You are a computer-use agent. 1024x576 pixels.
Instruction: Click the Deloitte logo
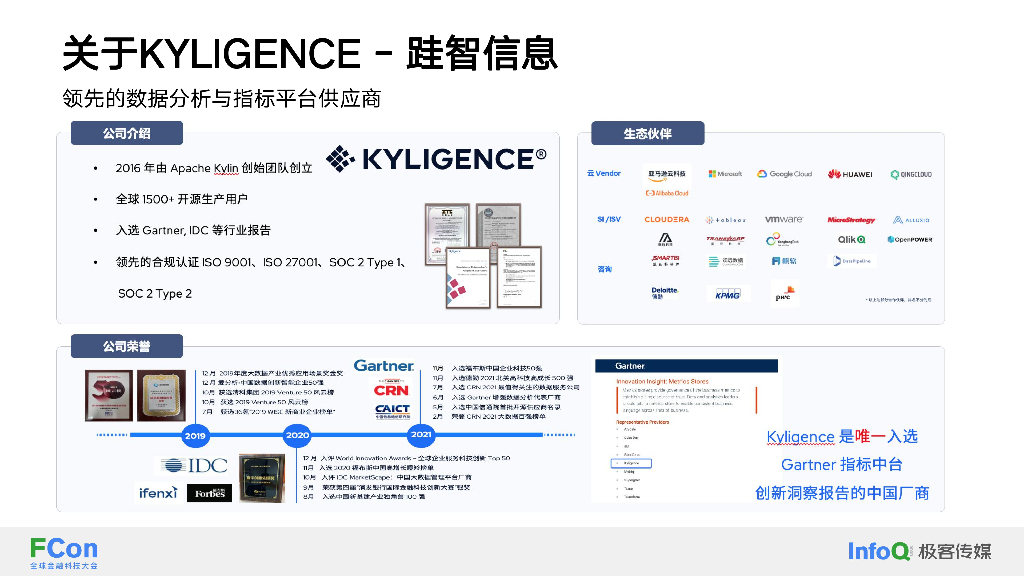coord(664,293)
